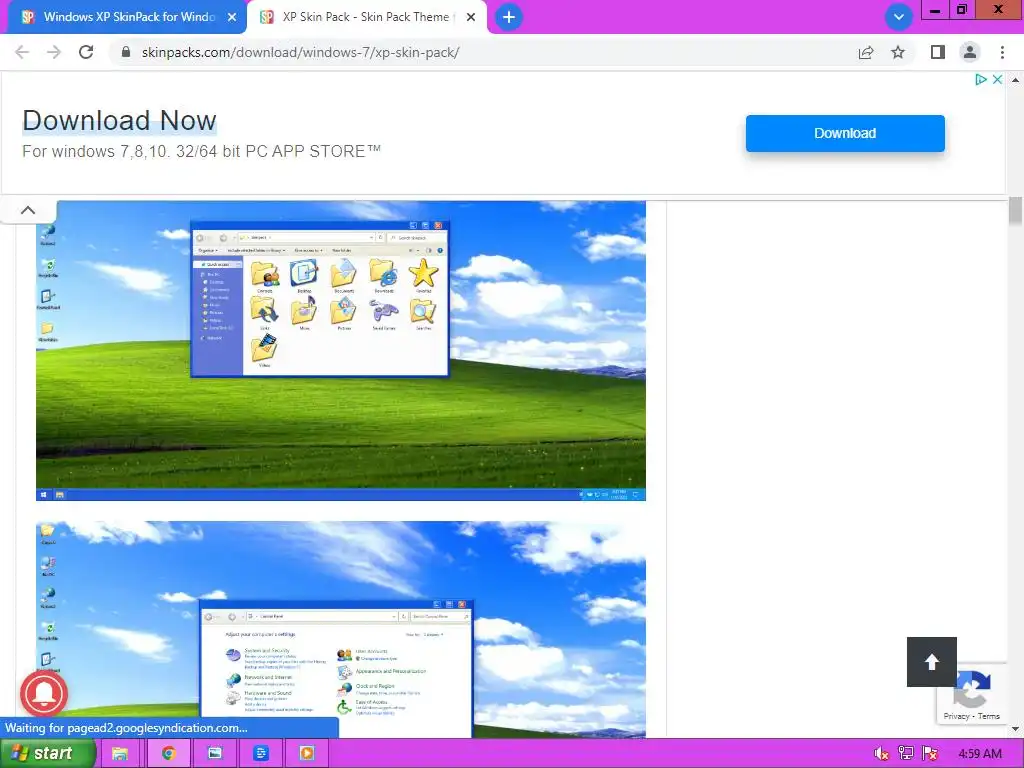Close the XP Skin Pack Theme tab
This screenshot has width=1024, height=768.
[x=471, y=18]
